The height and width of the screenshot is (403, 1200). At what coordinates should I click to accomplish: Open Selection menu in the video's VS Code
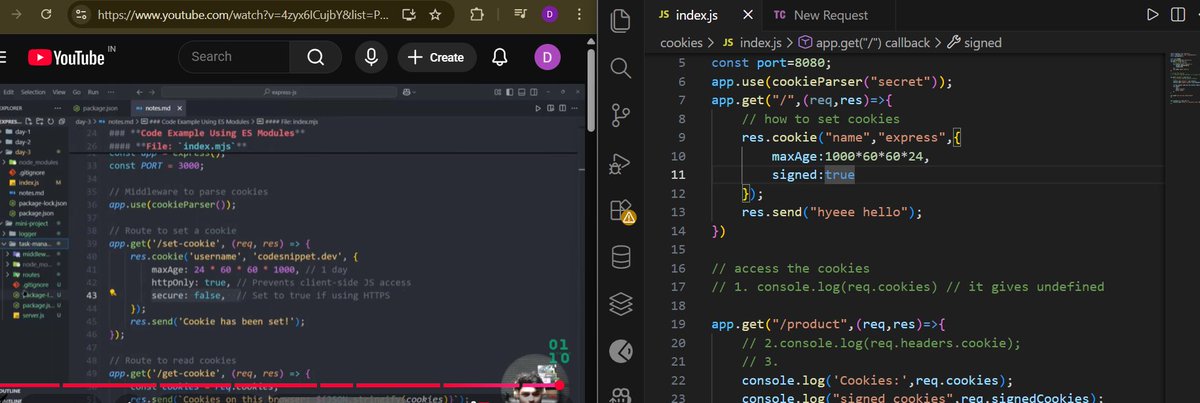(35, 92)
